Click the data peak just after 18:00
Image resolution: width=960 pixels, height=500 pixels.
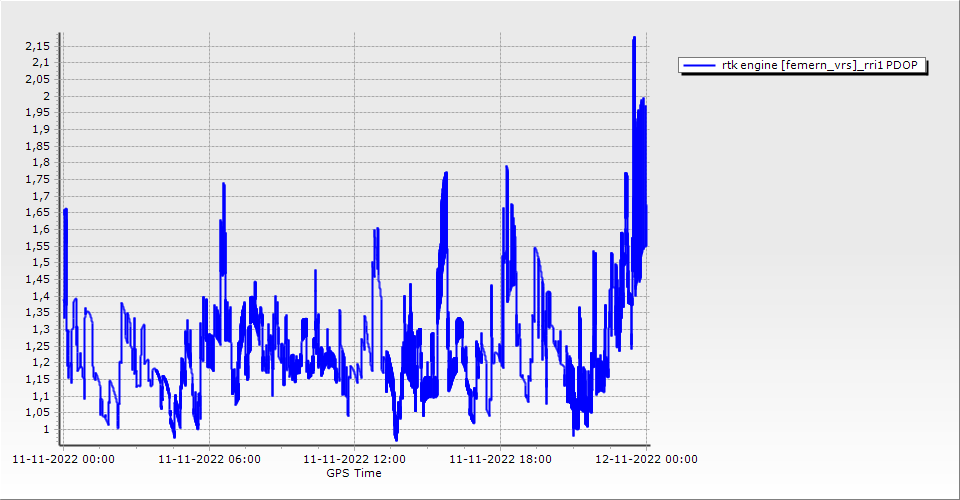(507, 167)
